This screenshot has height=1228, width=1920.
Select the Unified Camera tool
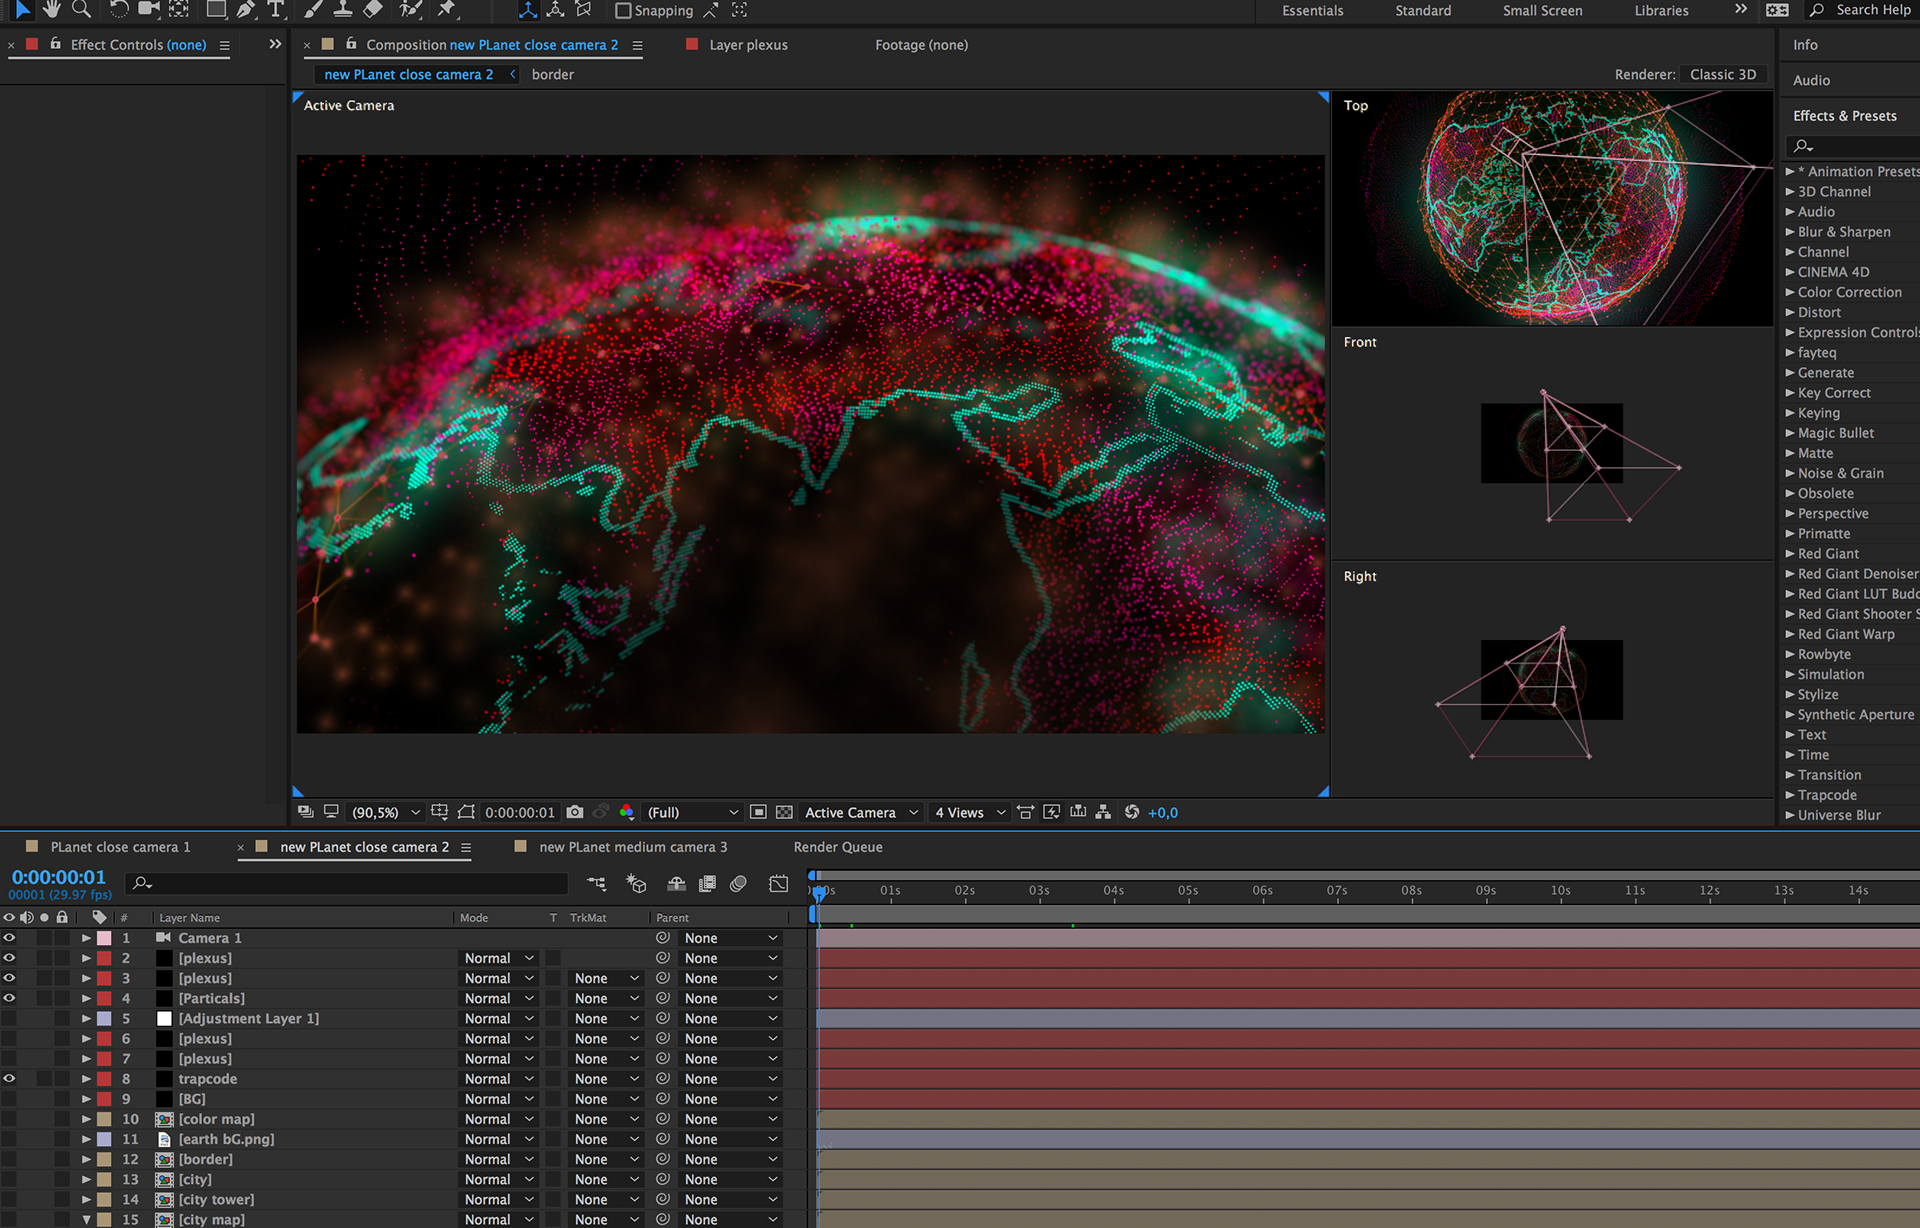149,10
